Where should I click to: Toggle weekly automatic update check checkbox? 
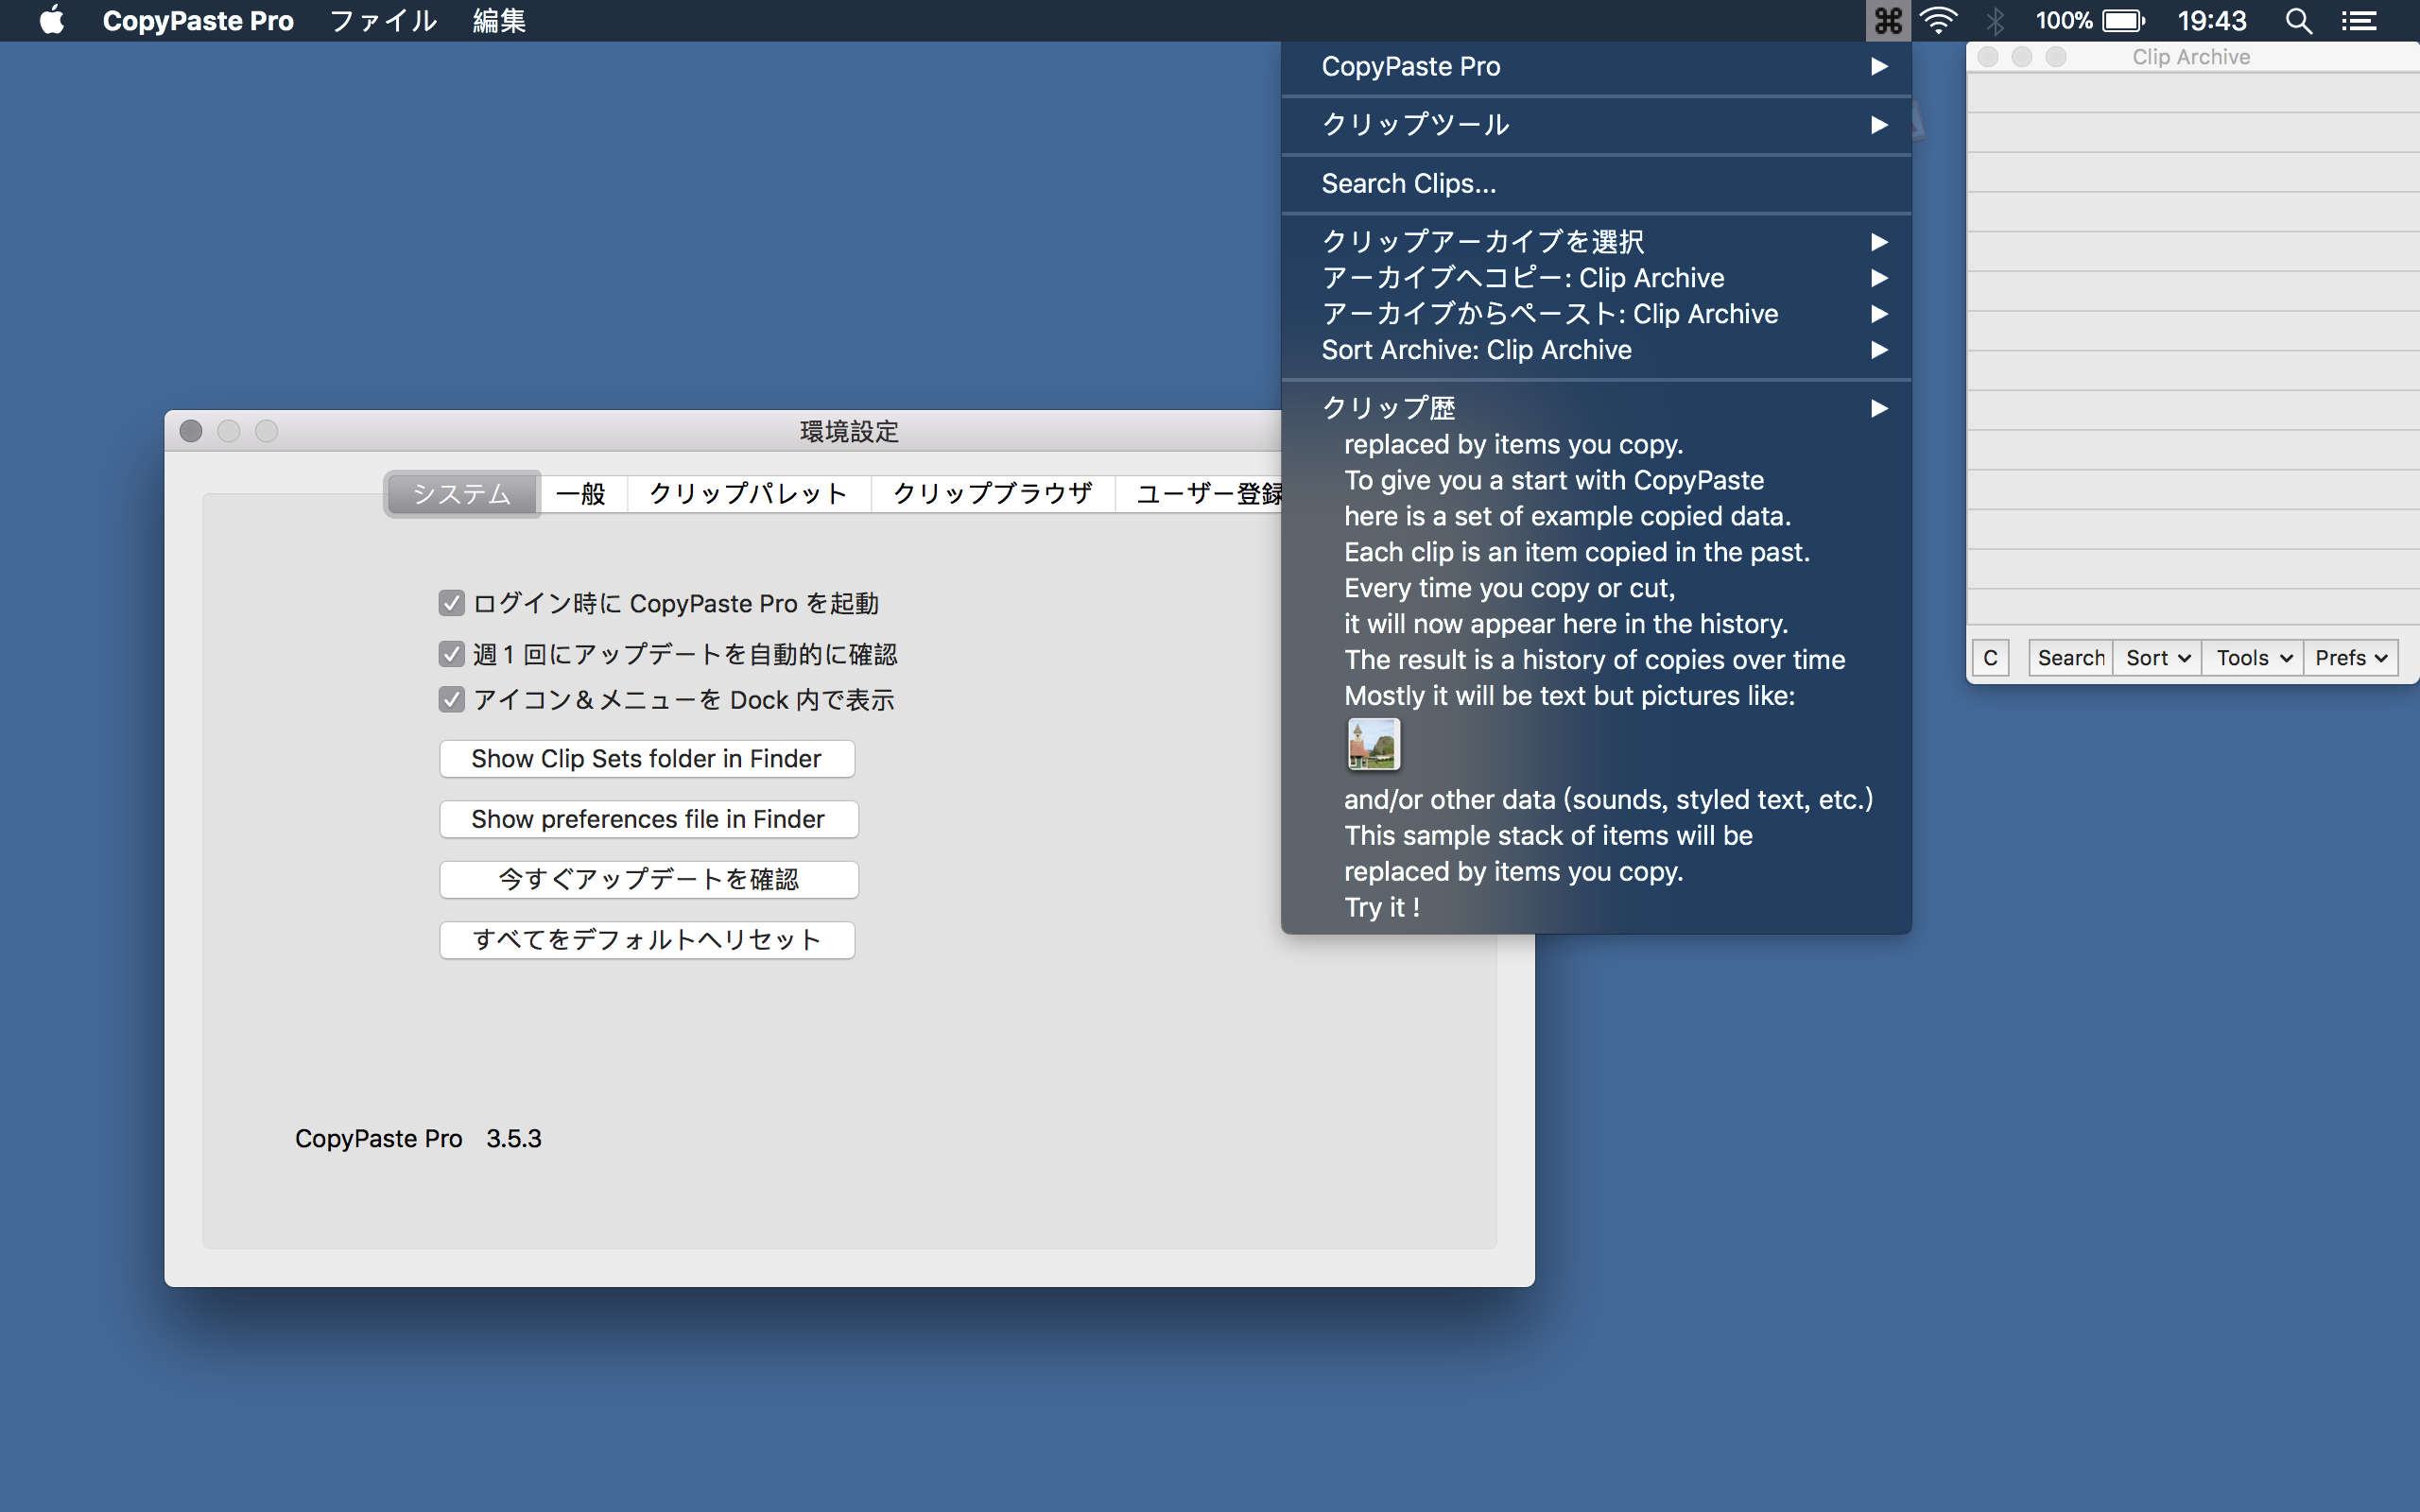[x=451, y=654]
